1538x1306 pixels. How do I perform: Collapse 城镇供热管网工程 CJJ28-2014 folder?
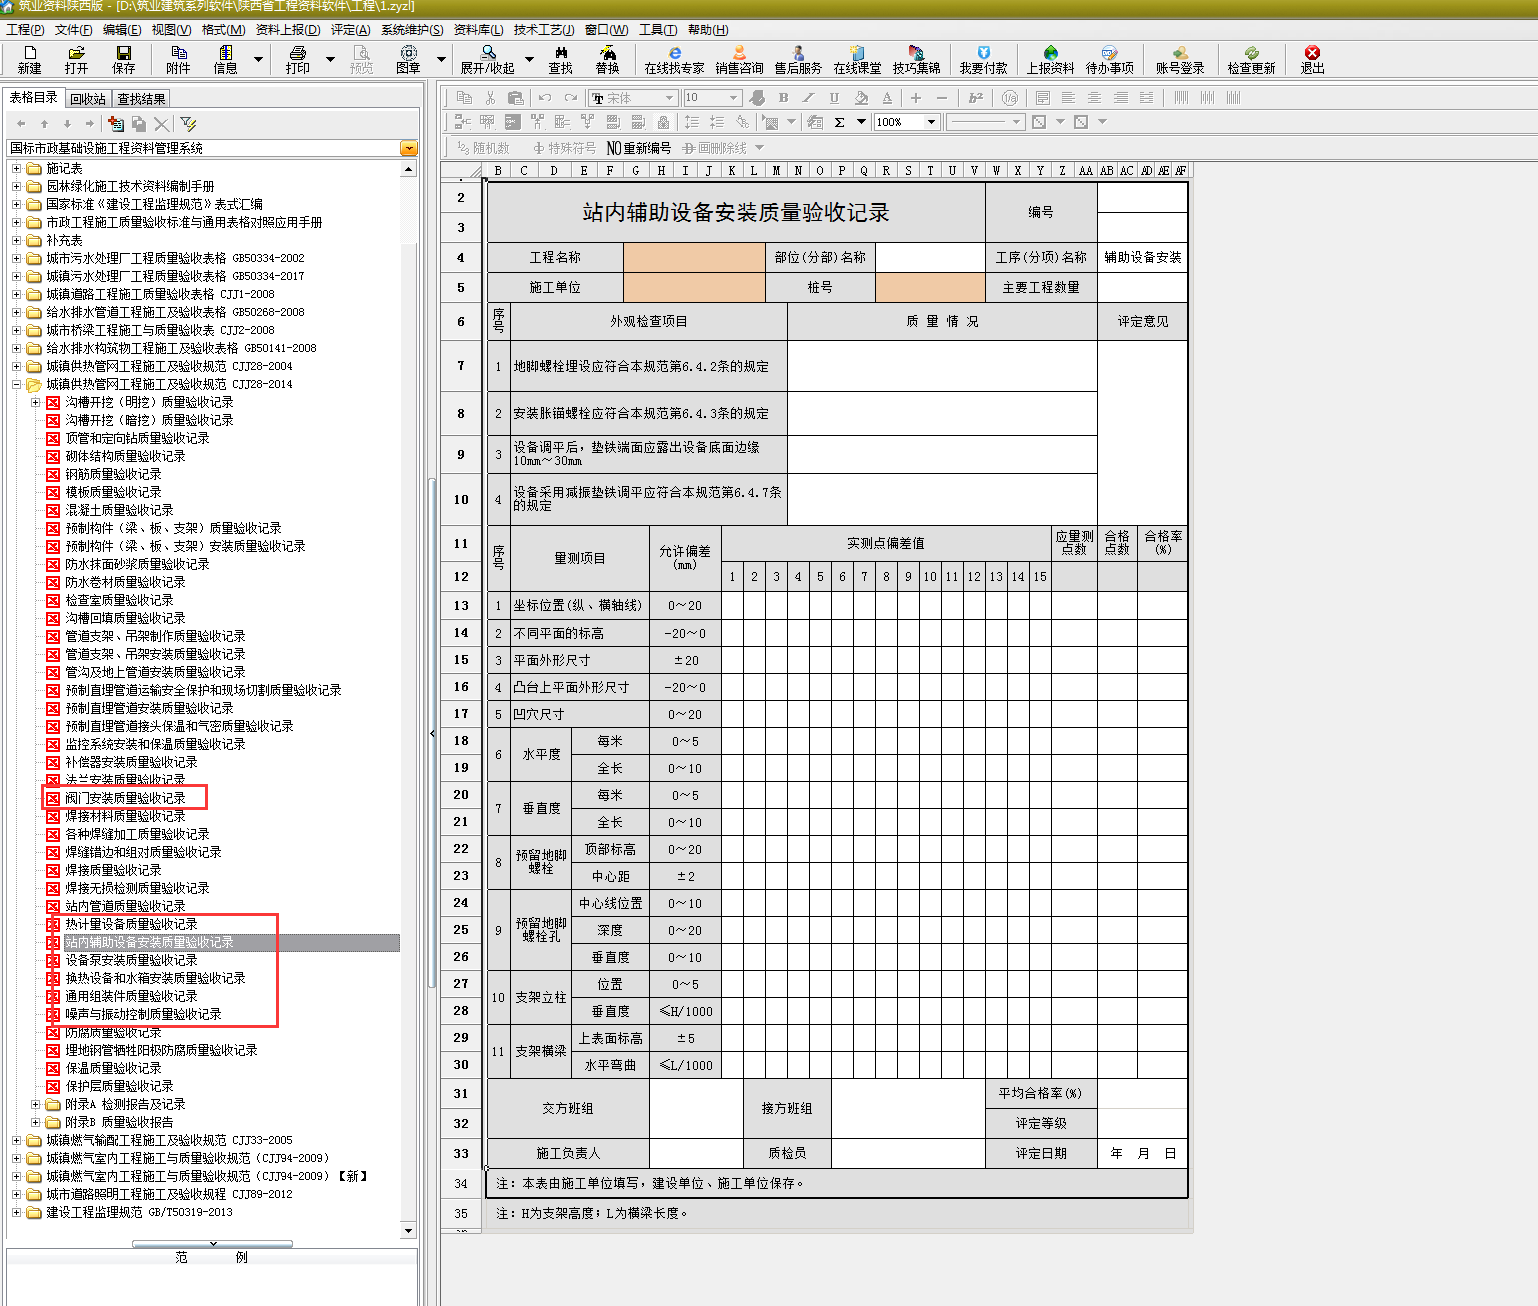16,384
